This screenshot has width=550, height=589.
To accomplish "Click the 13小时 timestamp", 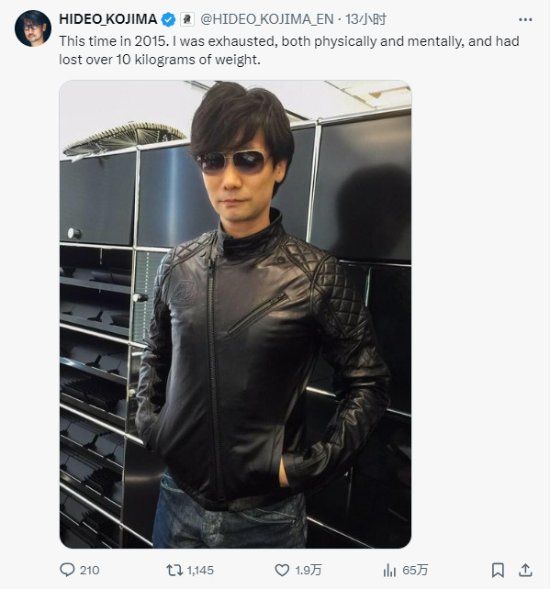I will click(x=366, y=19).
